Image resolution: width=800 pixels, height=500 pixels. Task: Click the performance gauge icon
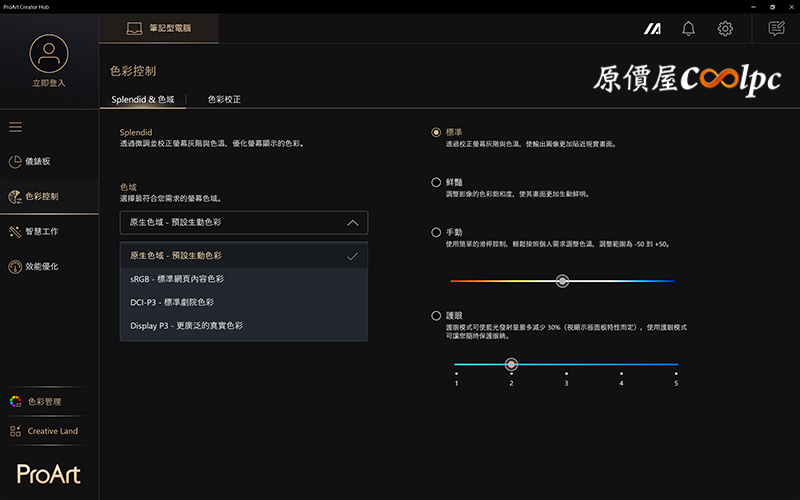tap(15, 267)
